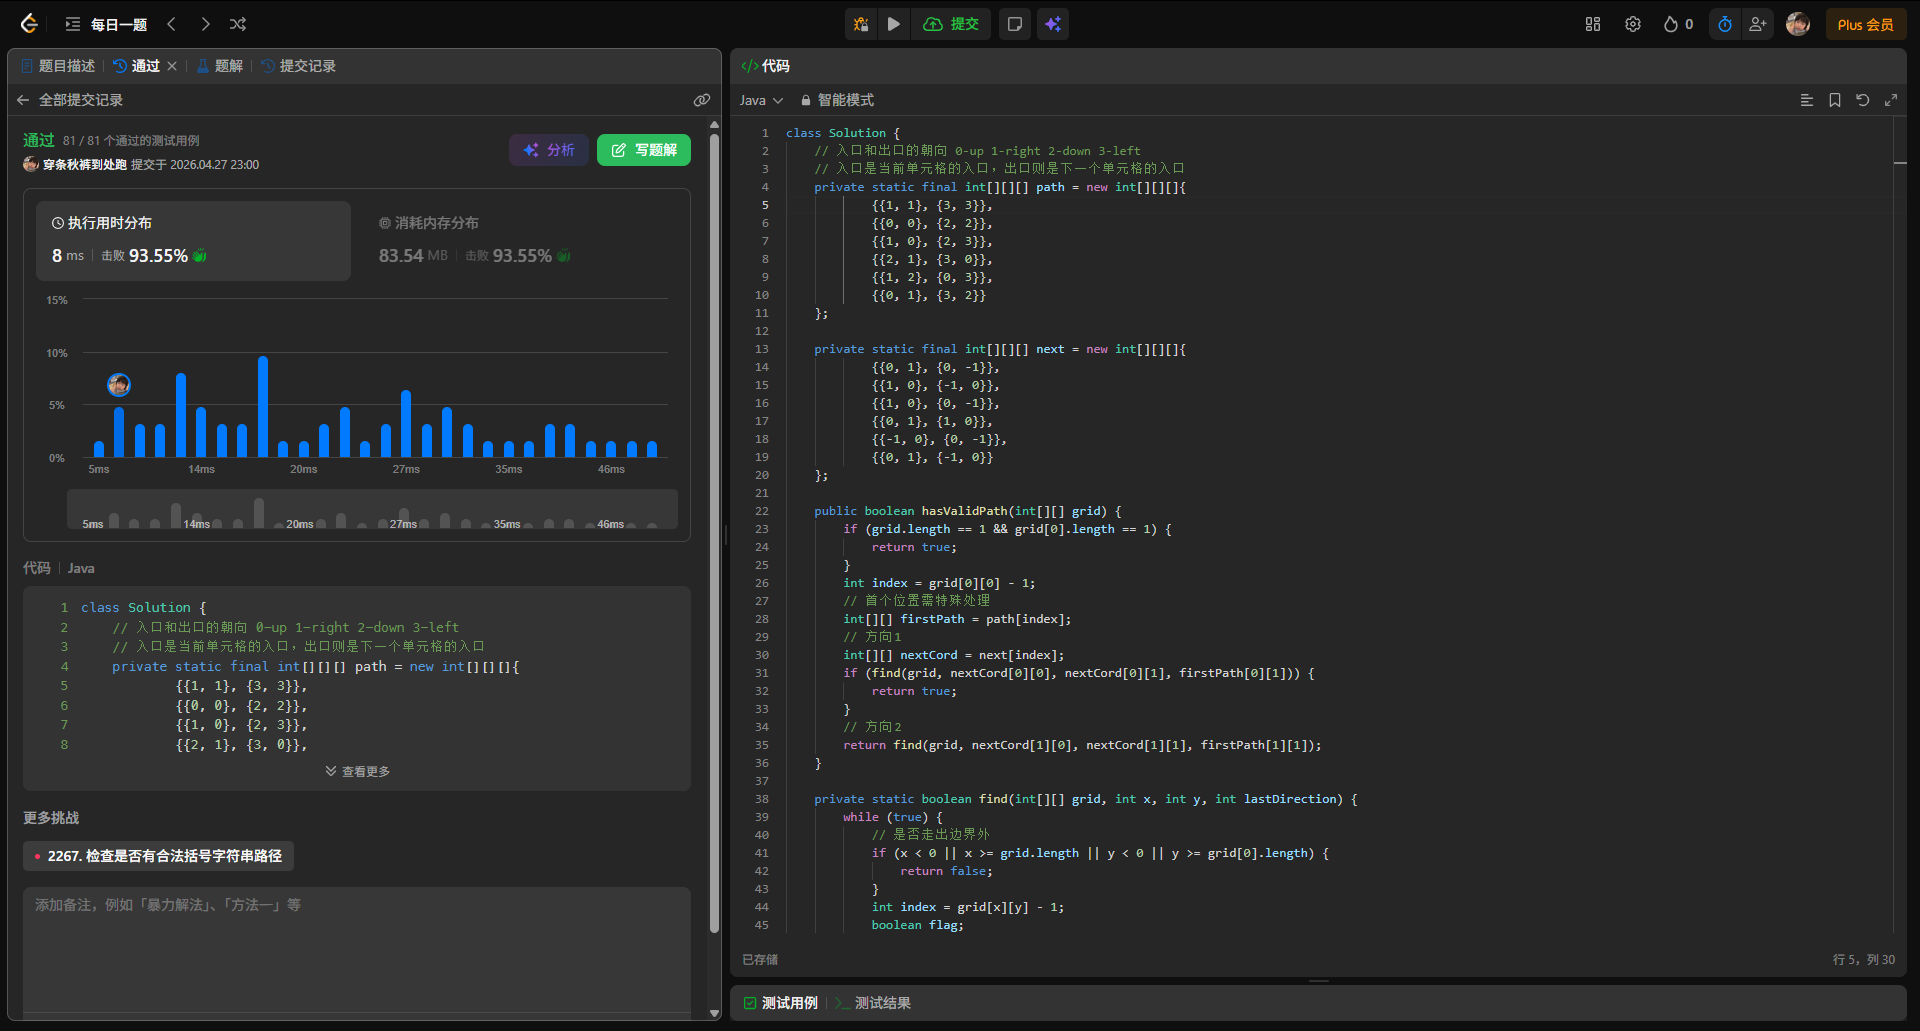Image resolution: width=1920 pixels, height=1031 pixels.
Task: Click the runtime range selector below chart
Action: coord(372,509)
